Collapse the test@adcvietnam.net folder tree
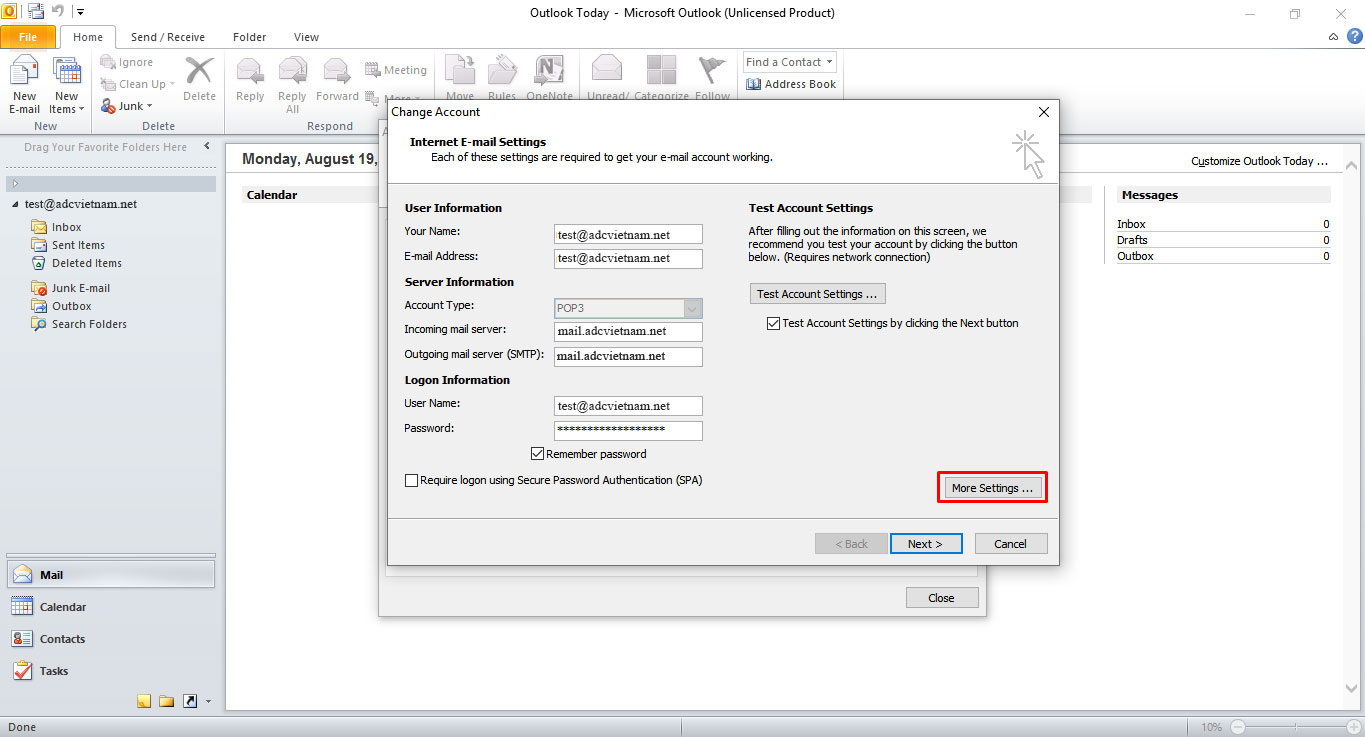The height and width of the screenshot is (737, 1365). tap(15, 205)
